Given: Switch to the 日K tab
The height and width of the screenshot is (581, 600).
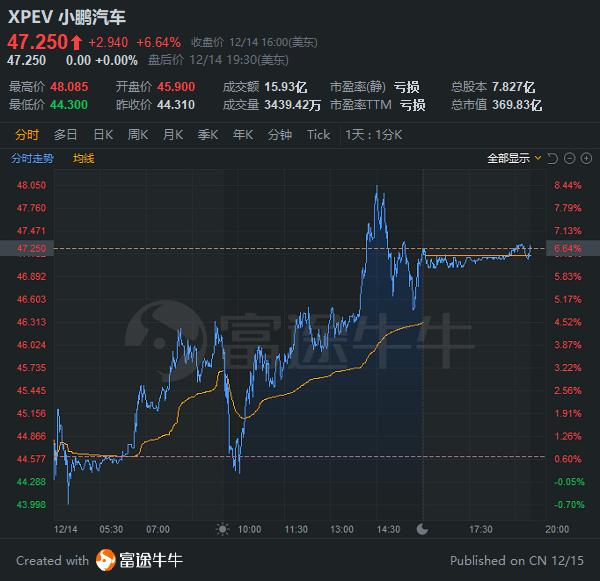Looking at the screenshot, I should click(x=103, y=135).
